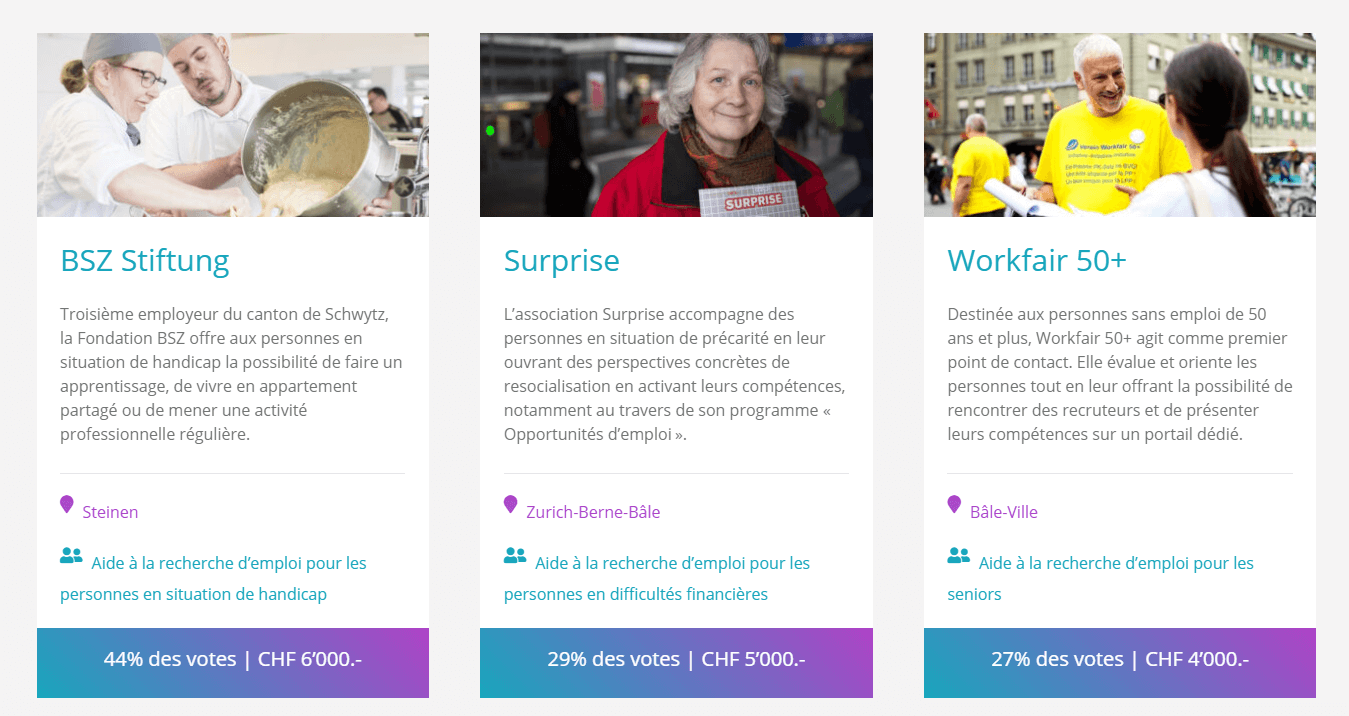Select the Zurich-Berne-Bâle location text
Image resolution: width=1349 pixels, height=716 pixels.
593,512
